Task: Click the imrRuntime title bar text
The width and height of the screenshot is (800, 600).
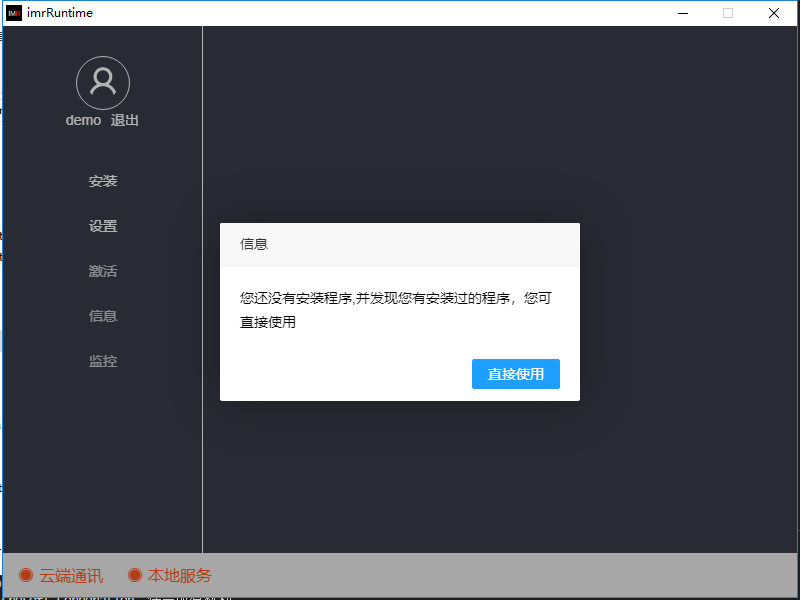Action: click(x=60, y=13)
